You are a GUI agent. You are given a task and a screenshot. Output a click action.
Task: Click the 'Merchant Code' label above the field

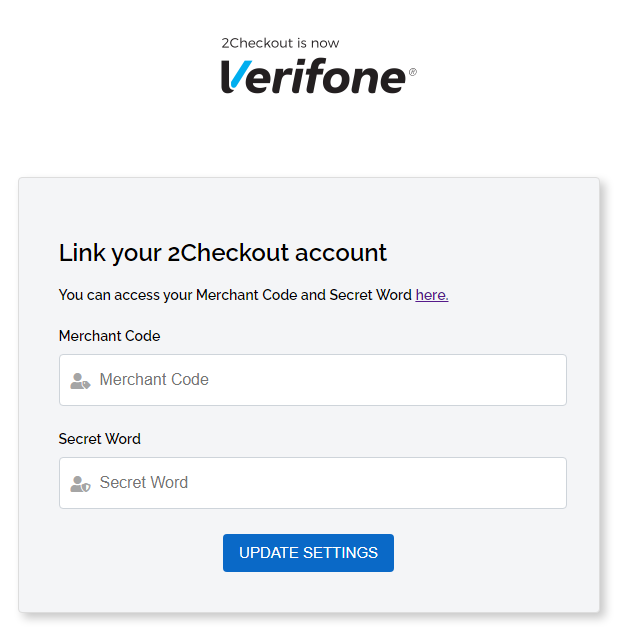pyautogui.click(x=109, y=336)
